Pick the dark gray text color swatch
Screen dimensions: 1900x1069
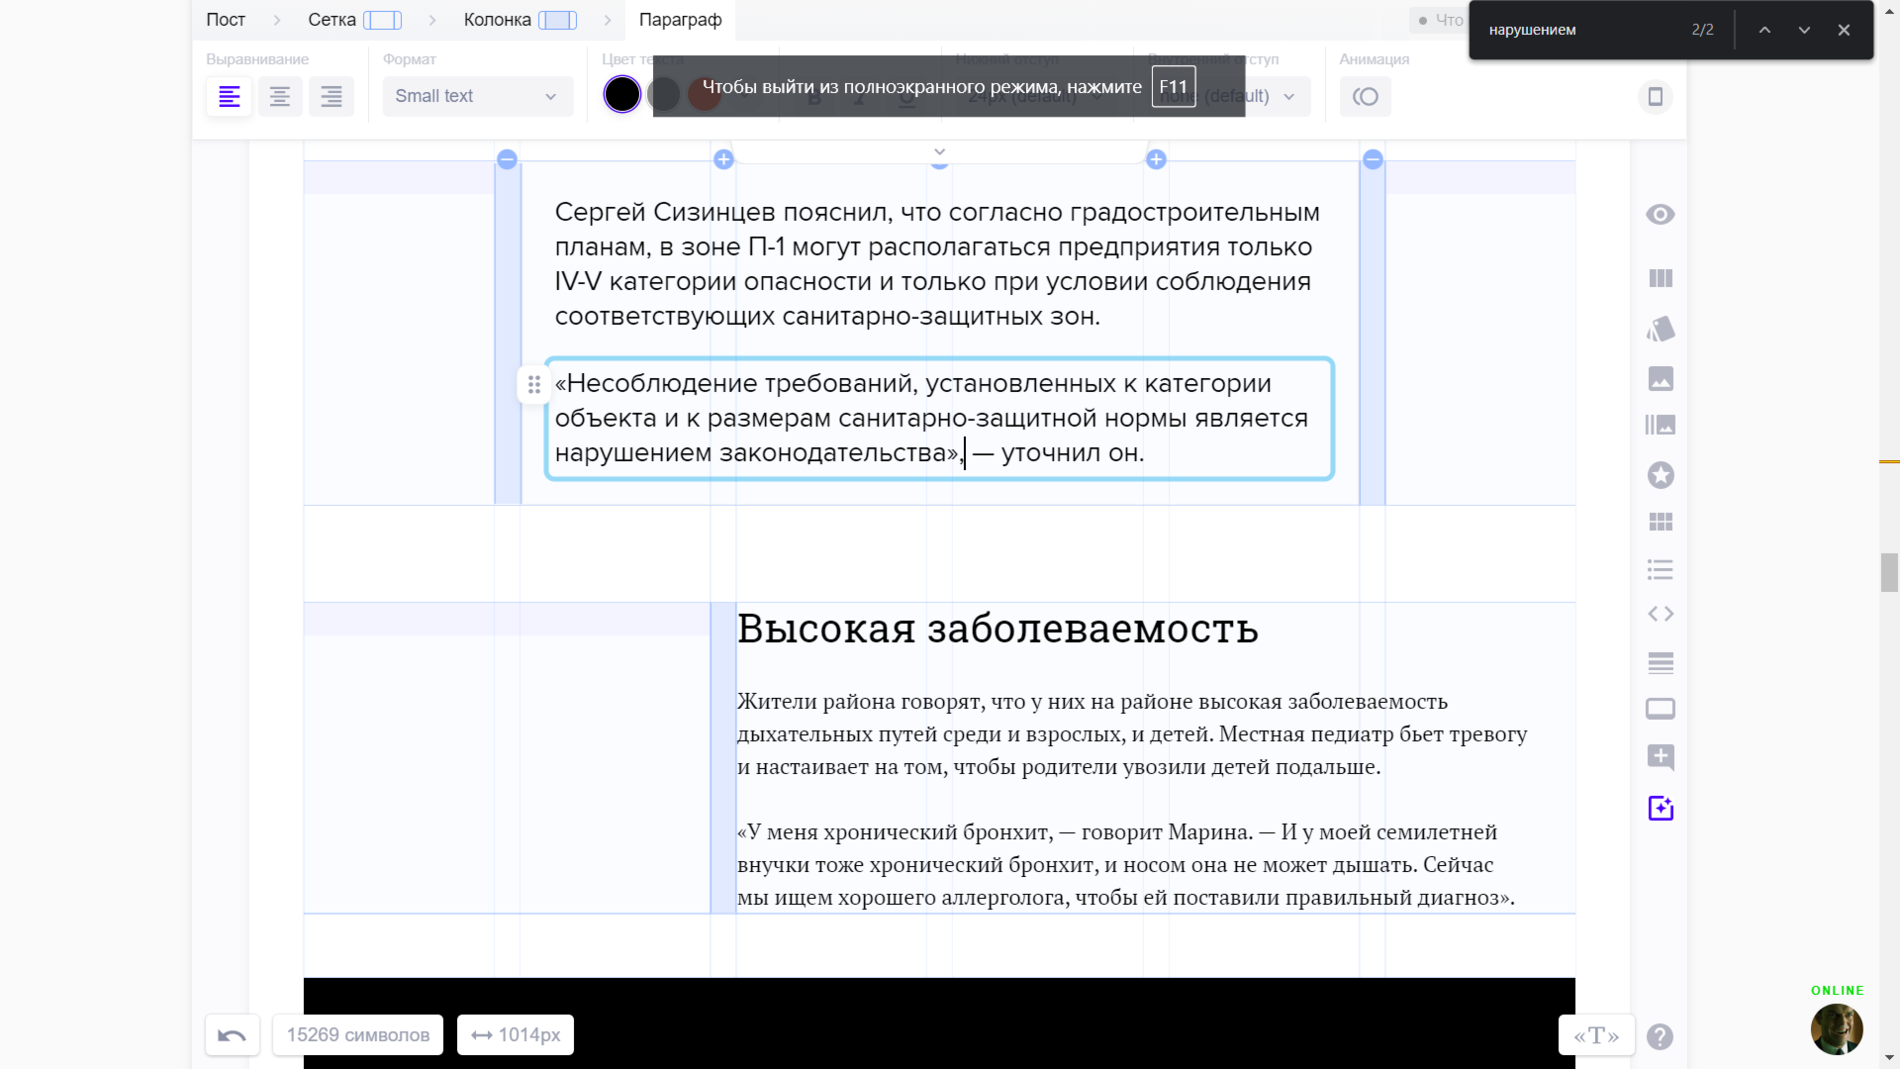click(664, 94)
